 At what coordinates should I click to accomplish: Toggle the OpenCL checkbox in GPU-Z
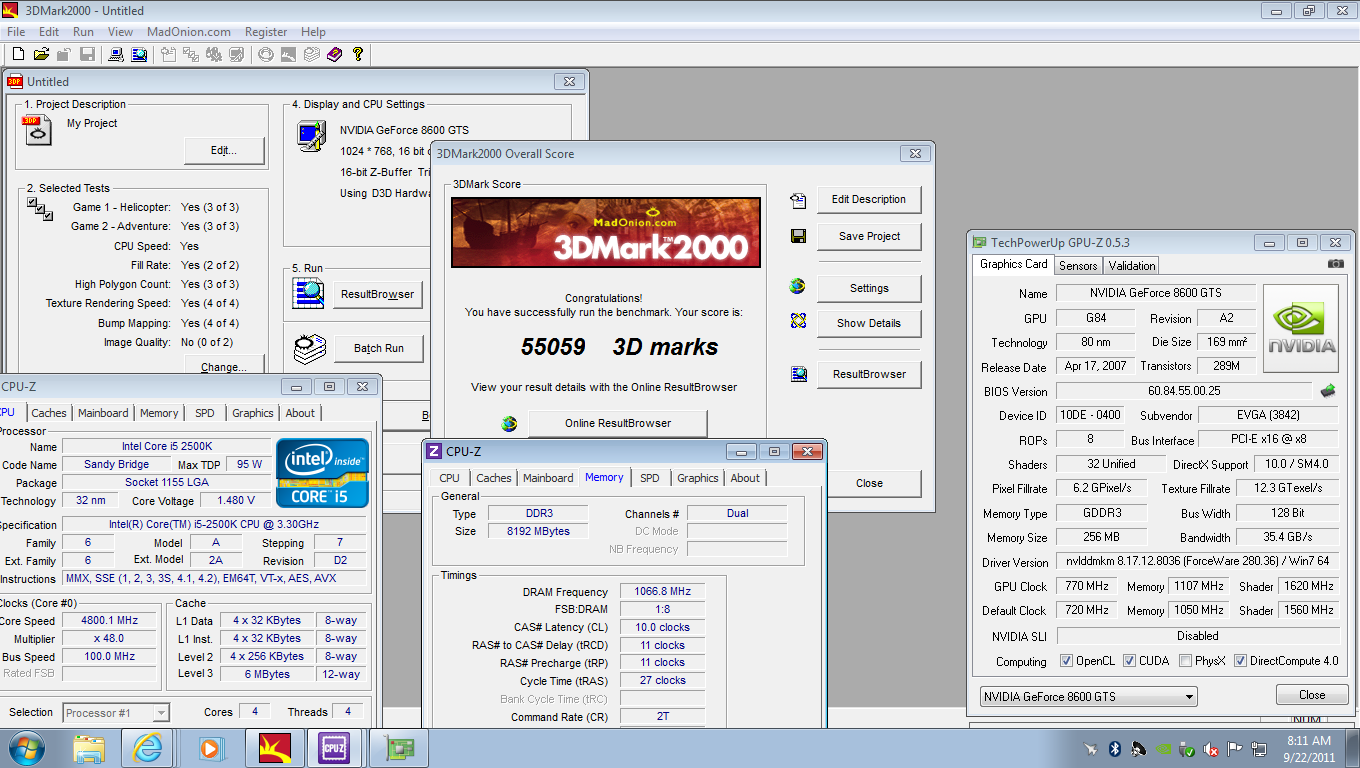(x=1069, y=661)
